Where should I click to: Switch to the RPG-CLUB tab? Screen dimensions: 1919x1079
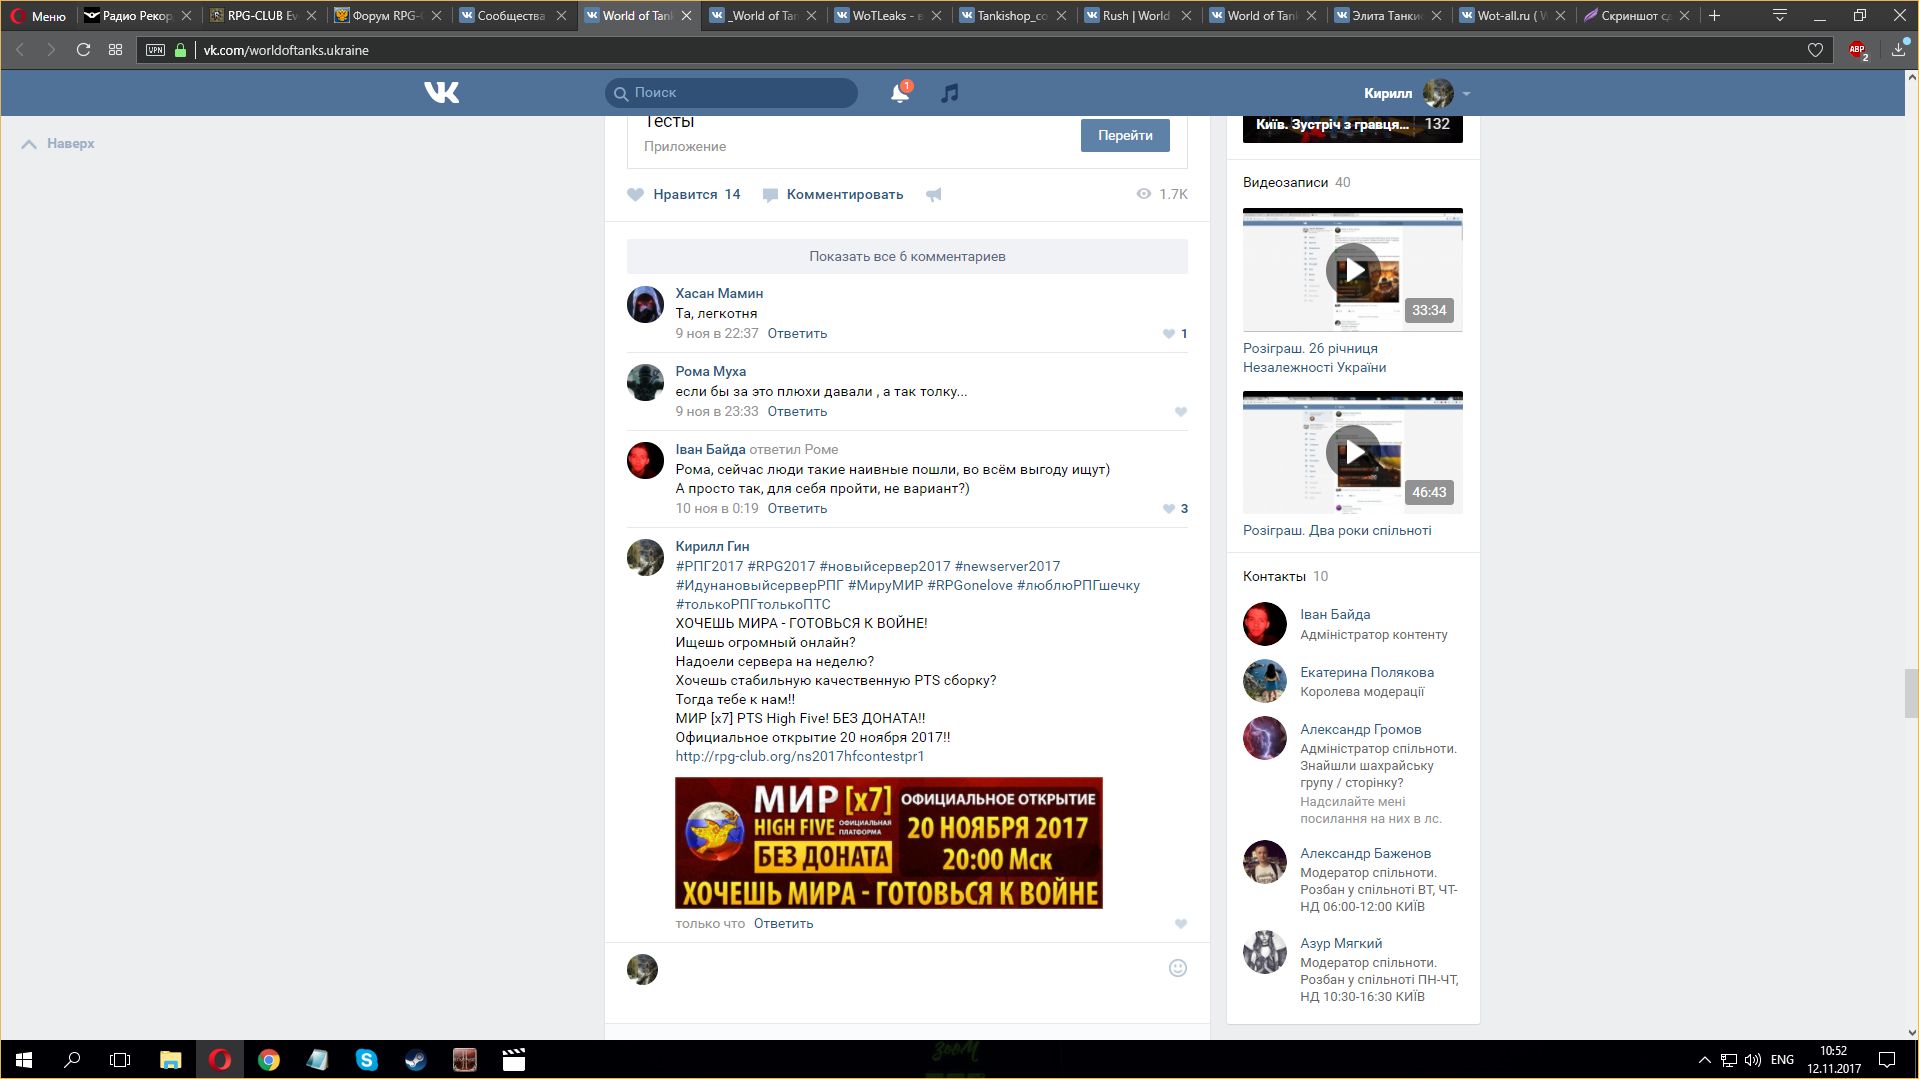262,15
